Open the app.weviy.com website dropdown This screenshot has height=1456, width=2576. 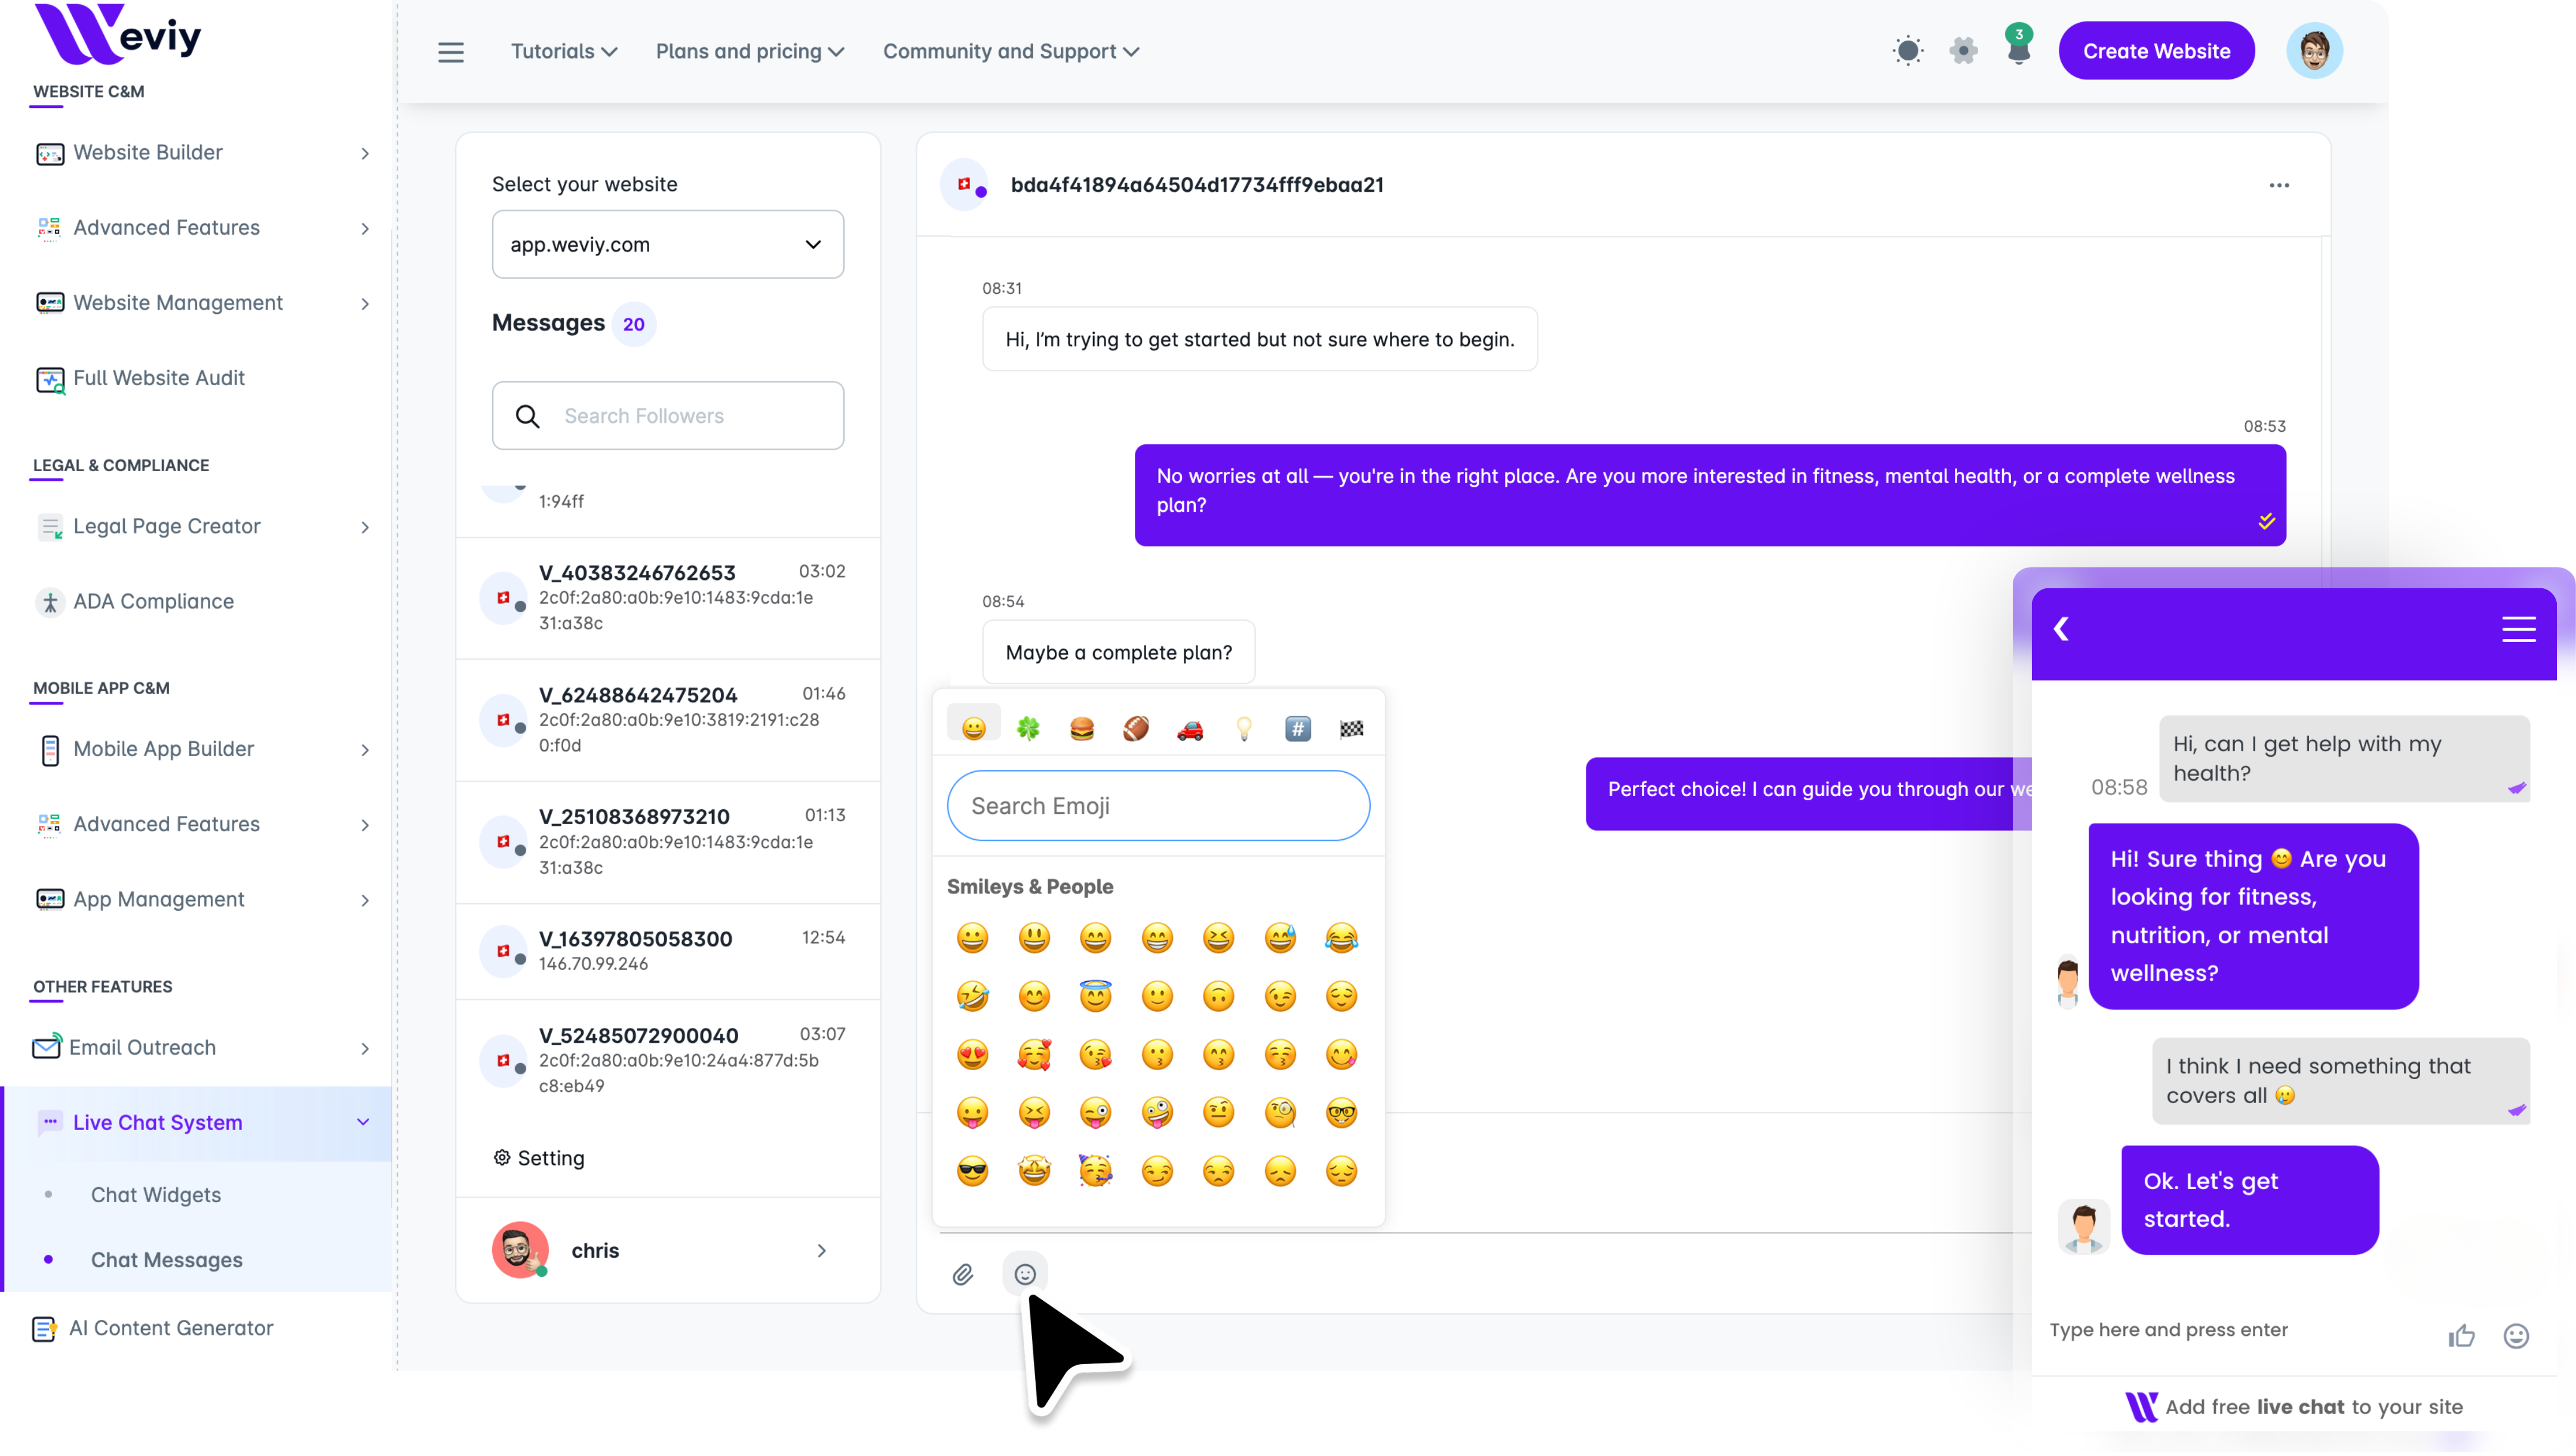click(667, 244)
